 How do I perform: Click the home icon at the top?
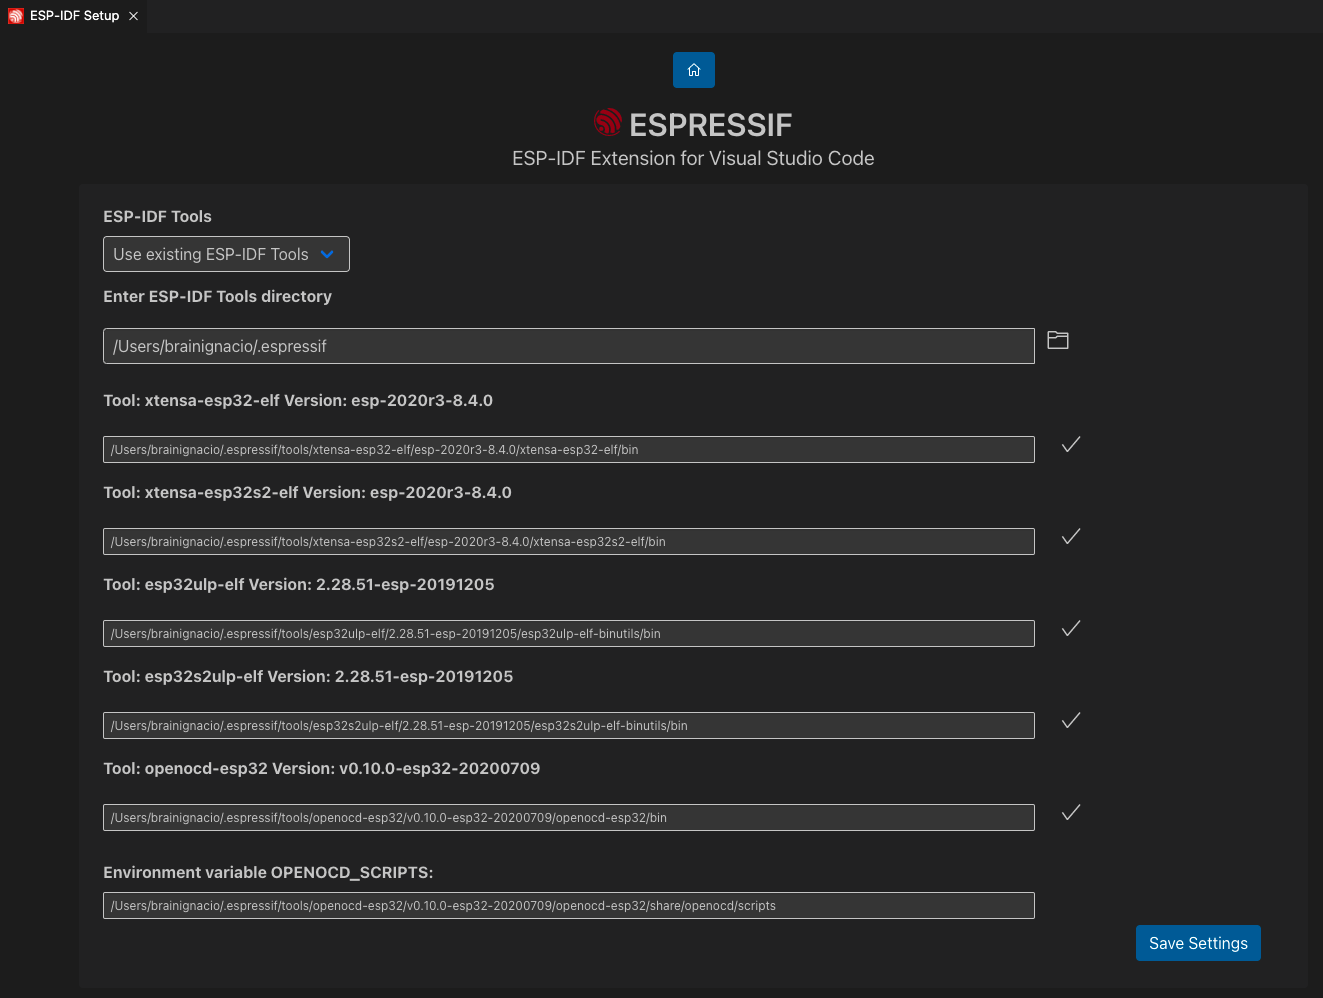click(693, 69)
